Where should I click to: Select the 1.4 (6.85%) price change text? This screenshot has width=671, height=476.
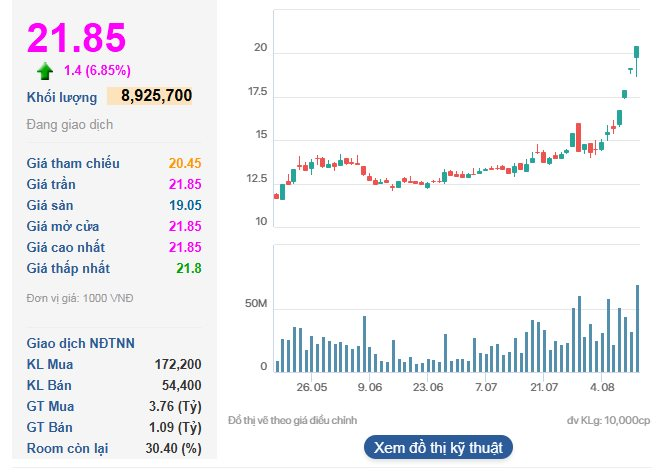(x=97, y=70)
